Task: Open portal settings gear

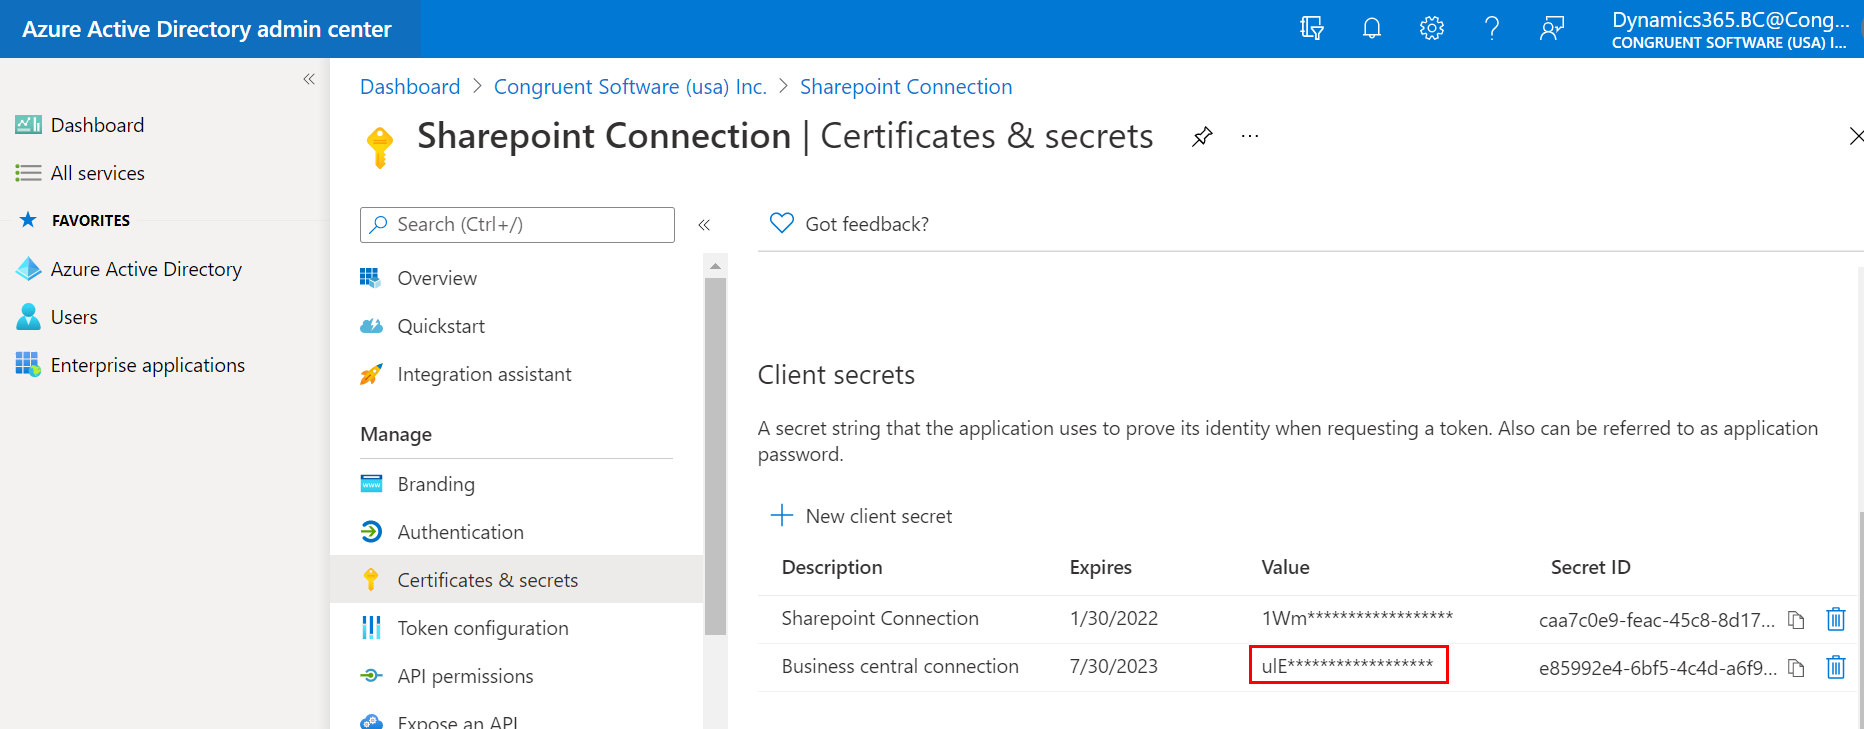Action: pyautogui.click(x=1432, y=28)
